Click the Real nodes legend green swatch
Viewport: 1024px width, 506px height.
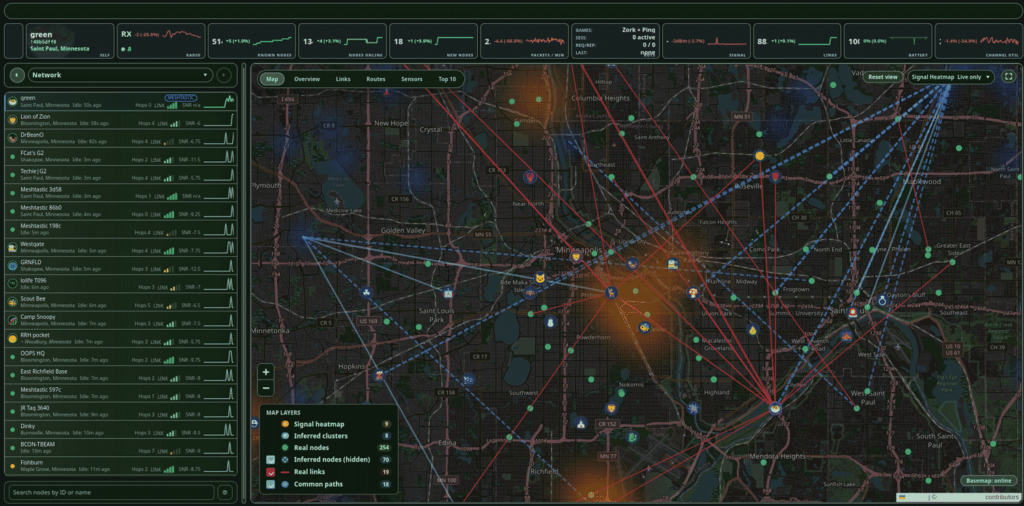[x=287, y=448]
